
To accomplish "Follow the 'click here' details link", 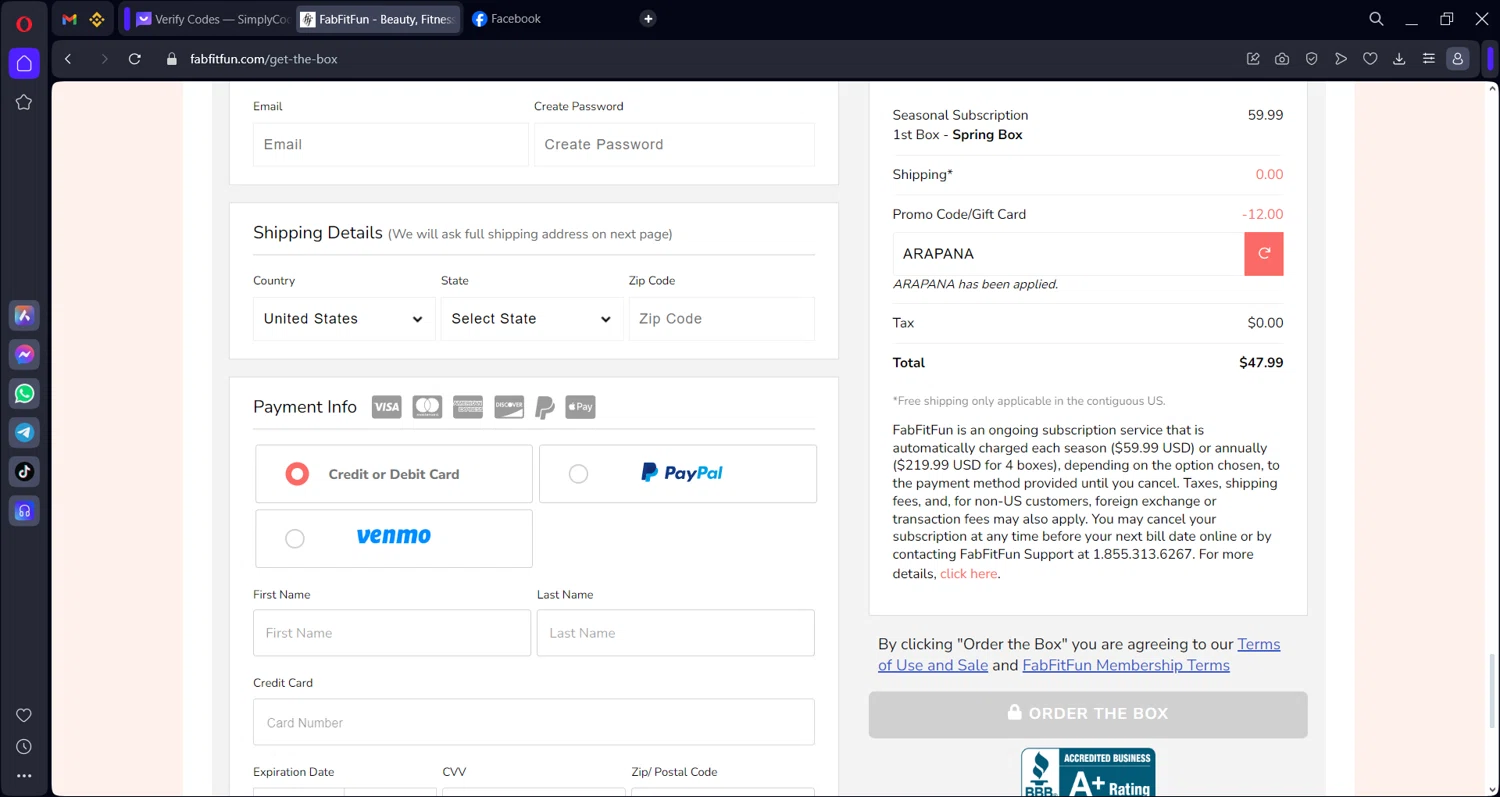I will coord(968,574).
